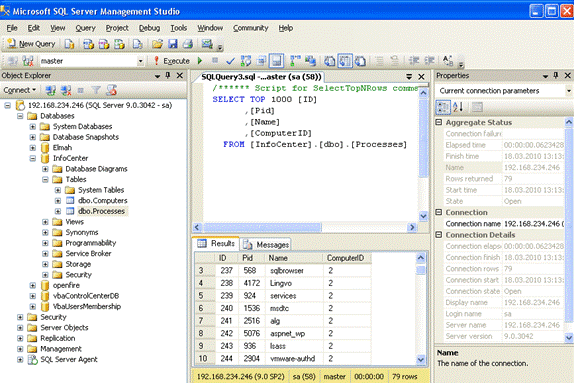This screenshot has height=383, width=574.
Task: Switch to Results to Text
Action: [x=329, y=61]
